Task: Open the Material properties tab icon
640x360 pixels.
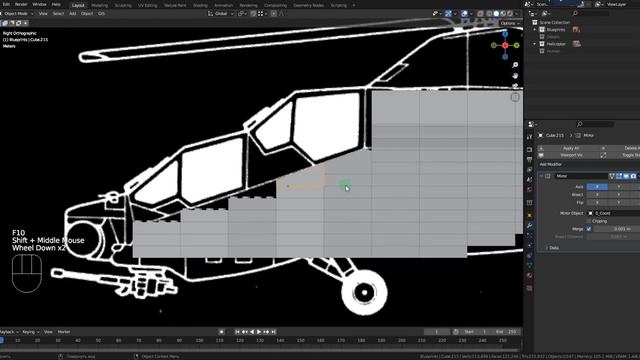Action: point(529,276)
